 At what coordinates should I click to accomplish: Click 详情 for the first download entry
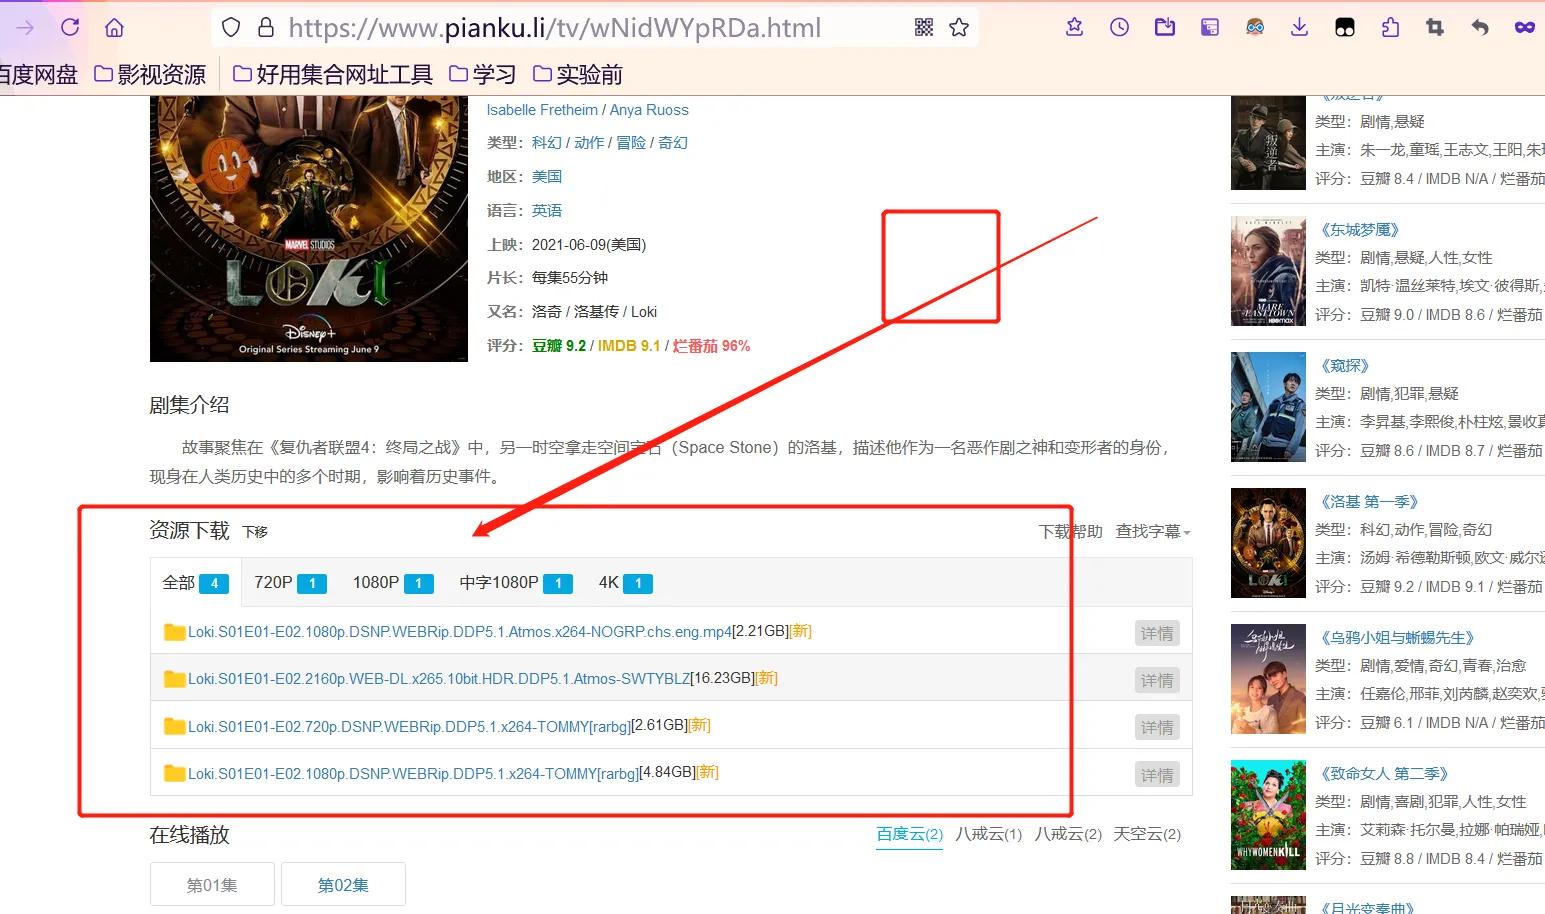[1157, 632]
